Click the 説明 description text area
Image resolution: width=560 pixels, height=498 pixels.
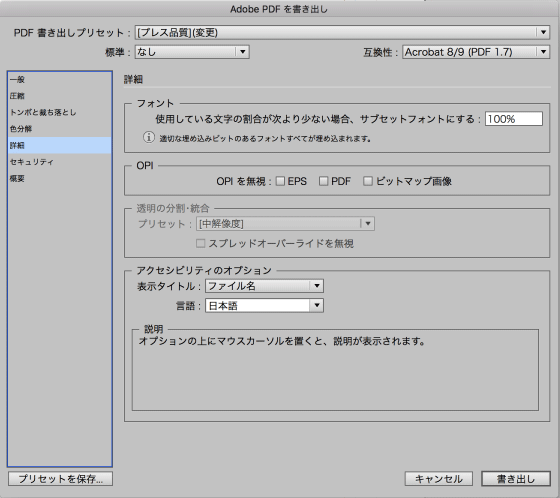[x=335, y=370]
